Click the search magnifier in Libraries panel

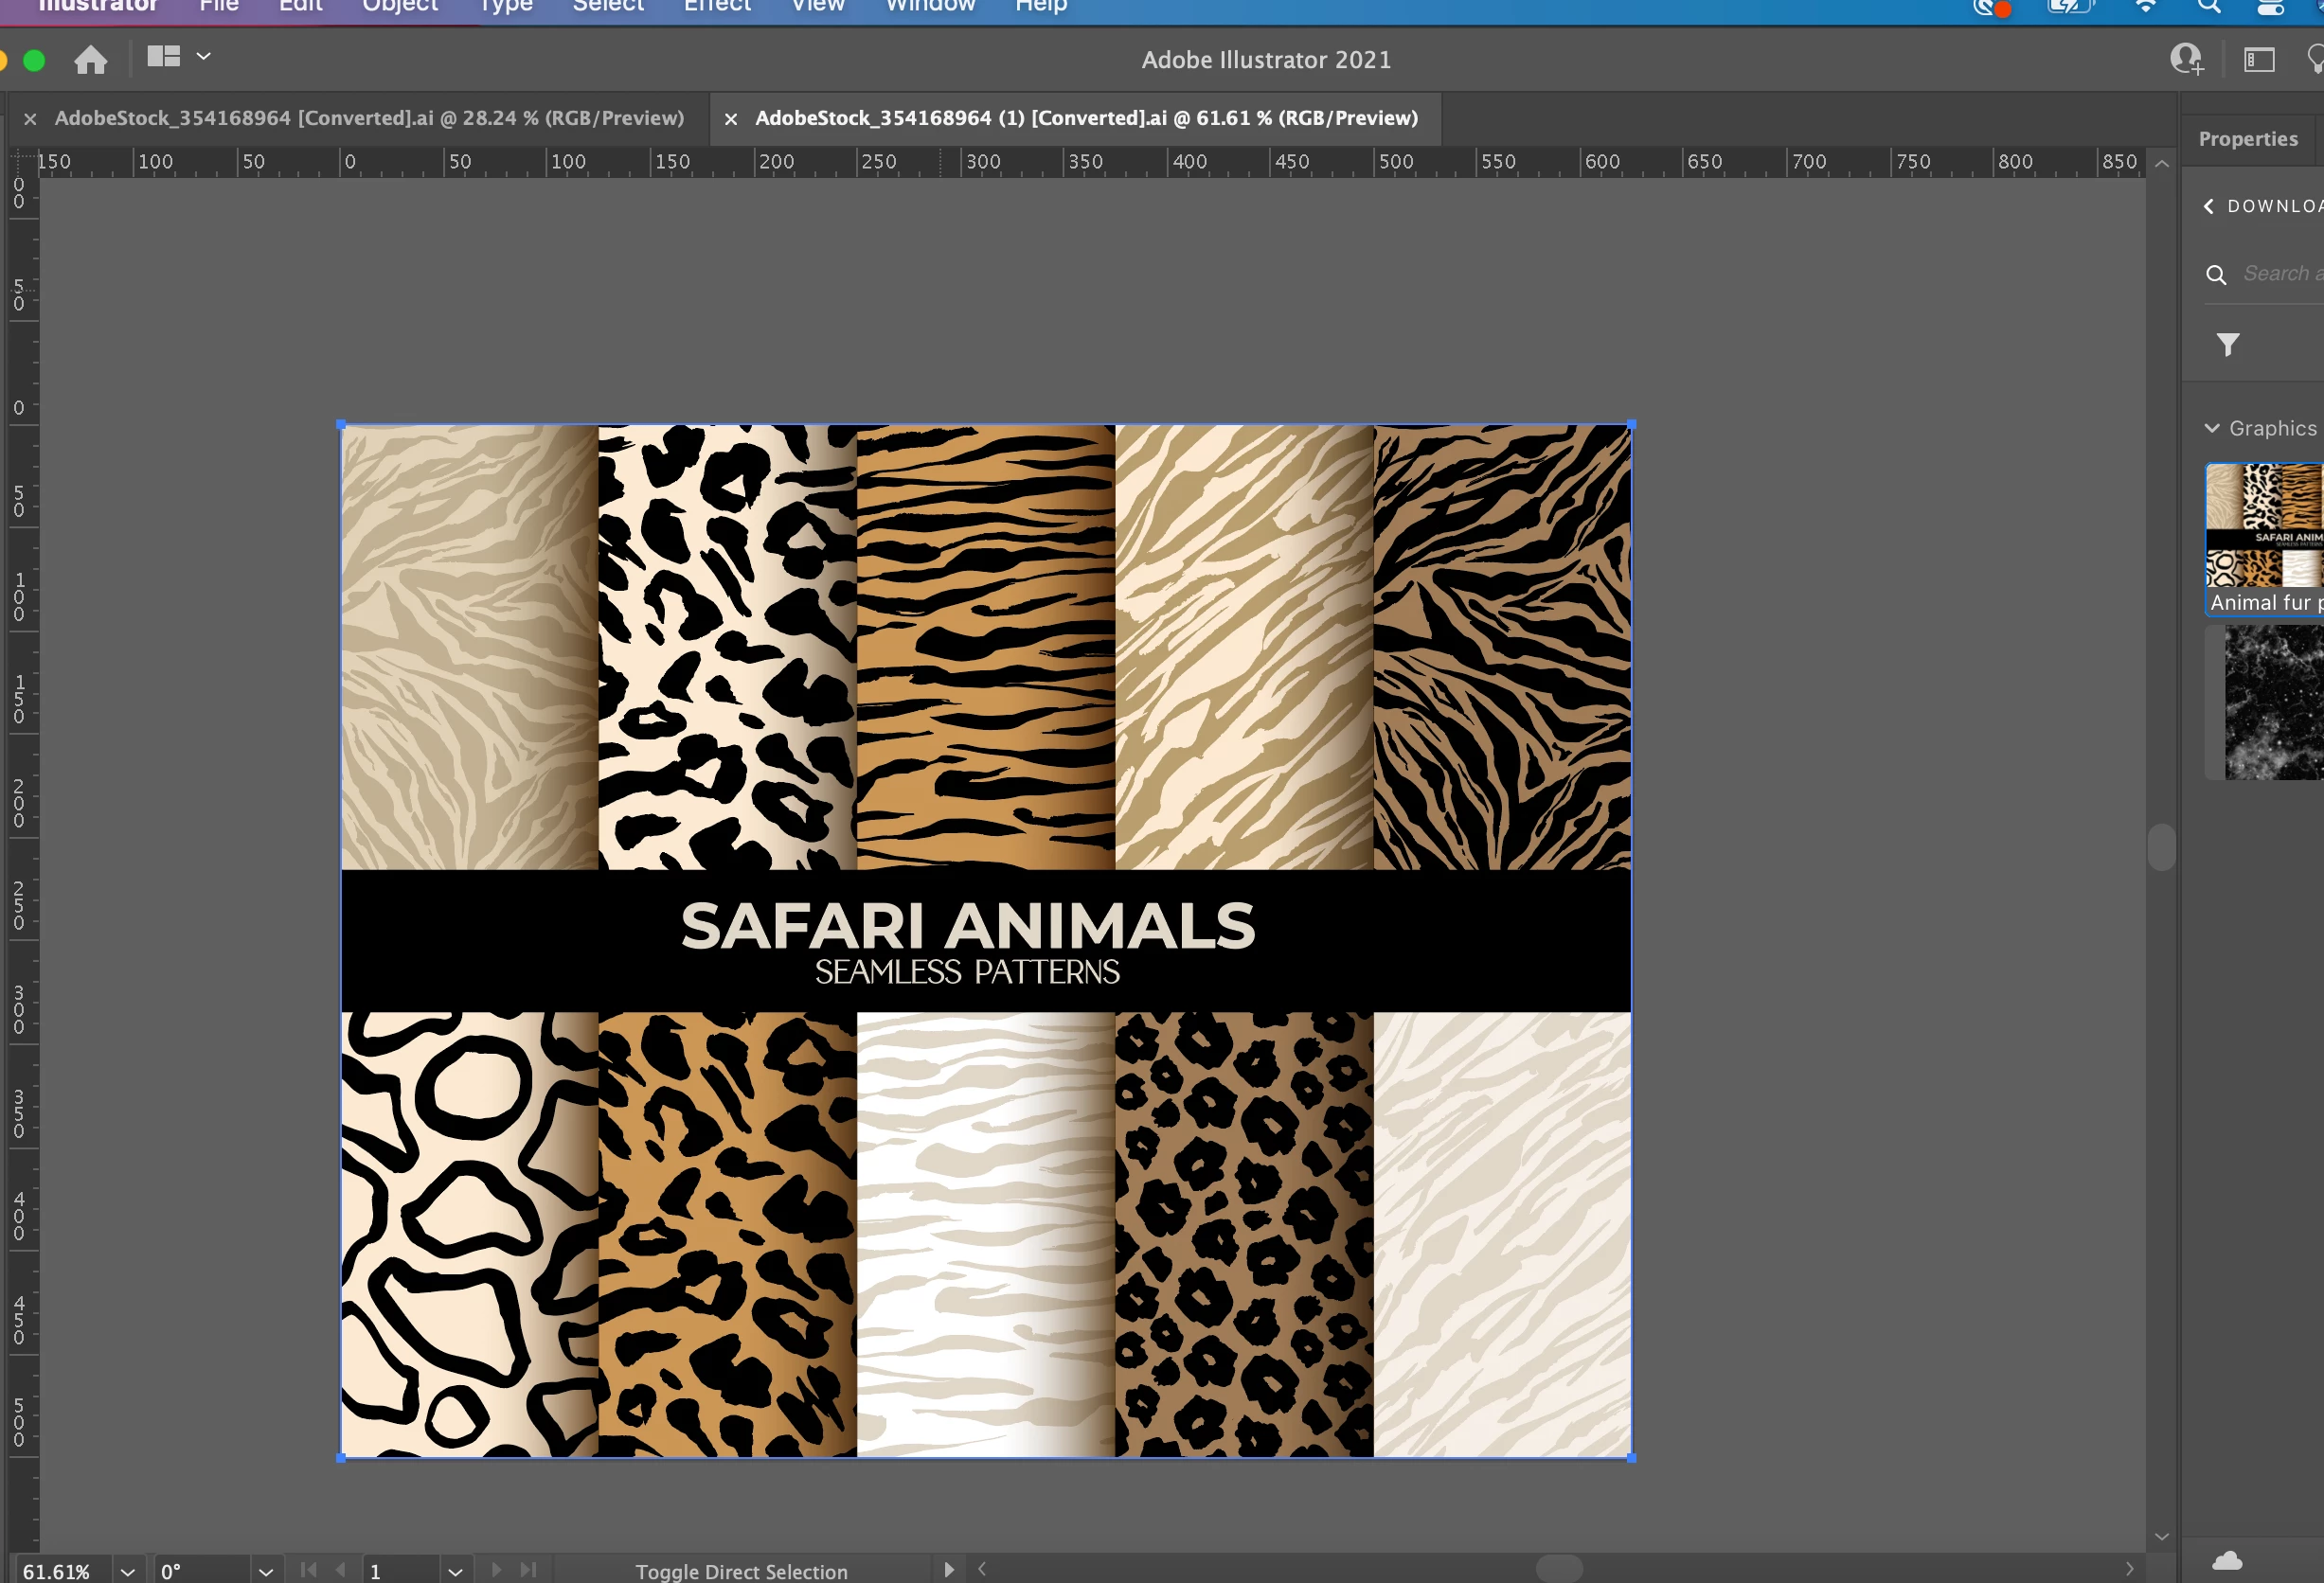[x=2217, y=274]
